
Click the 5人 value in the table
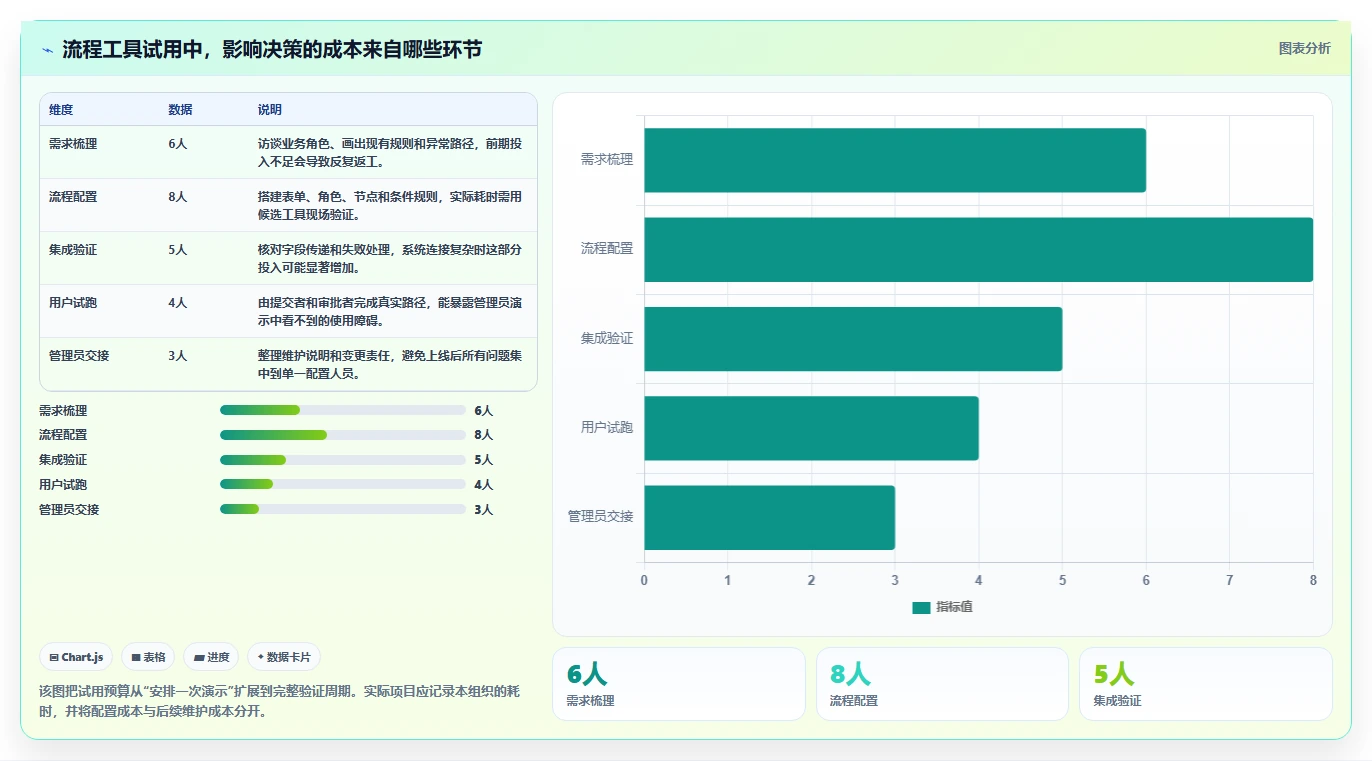(x=178, y=250)
